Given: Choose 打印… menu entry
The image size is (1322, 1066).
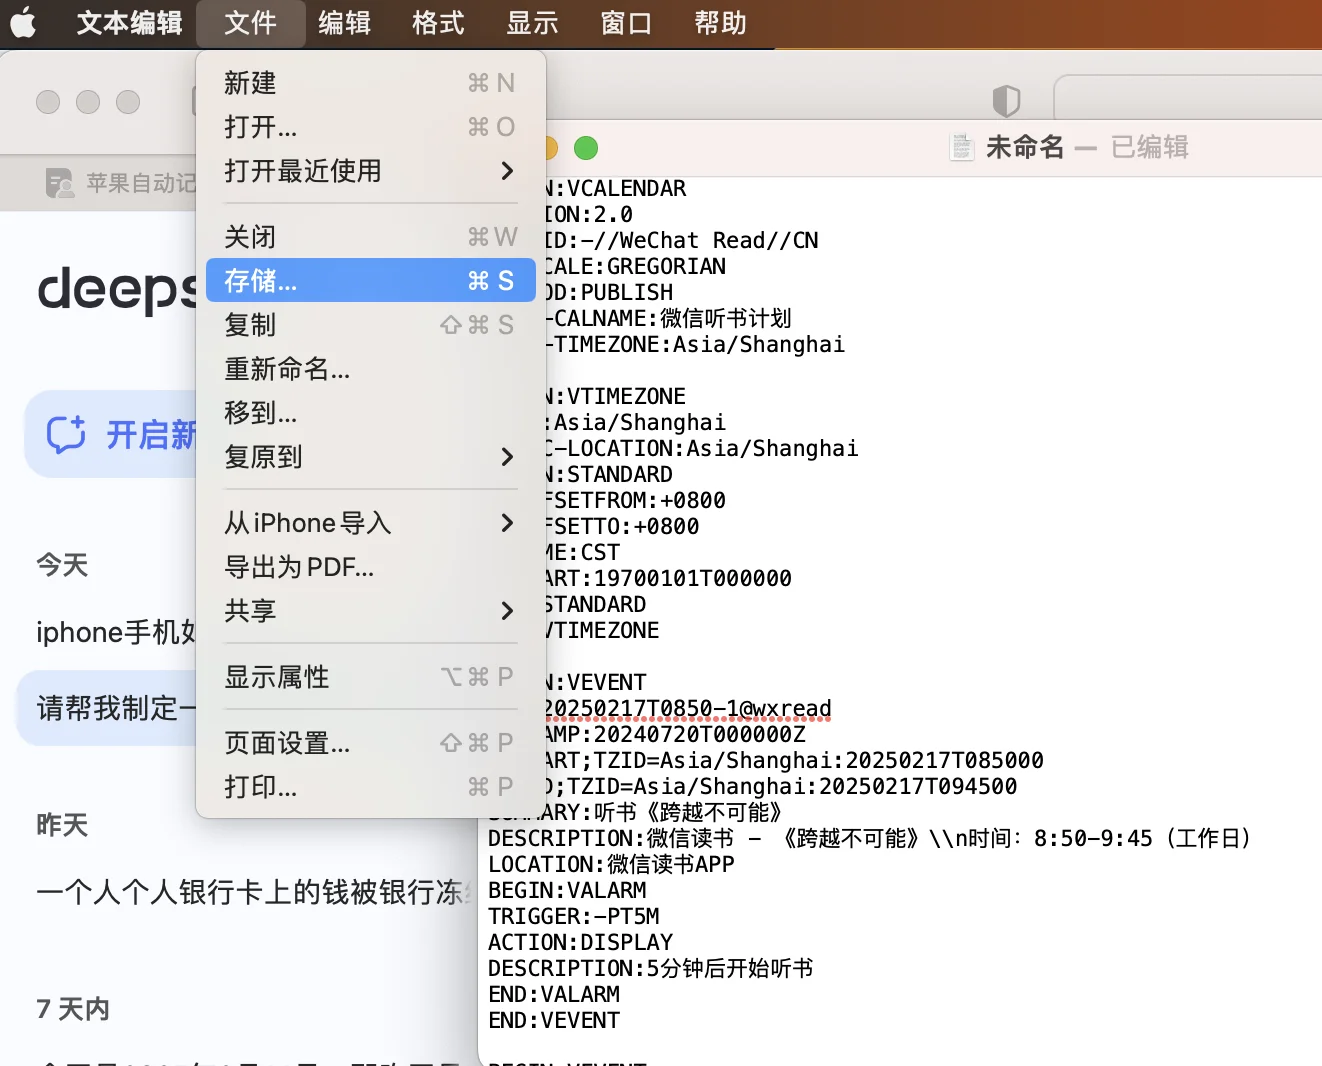Looking at the screenshot, I should coord(371,787).
